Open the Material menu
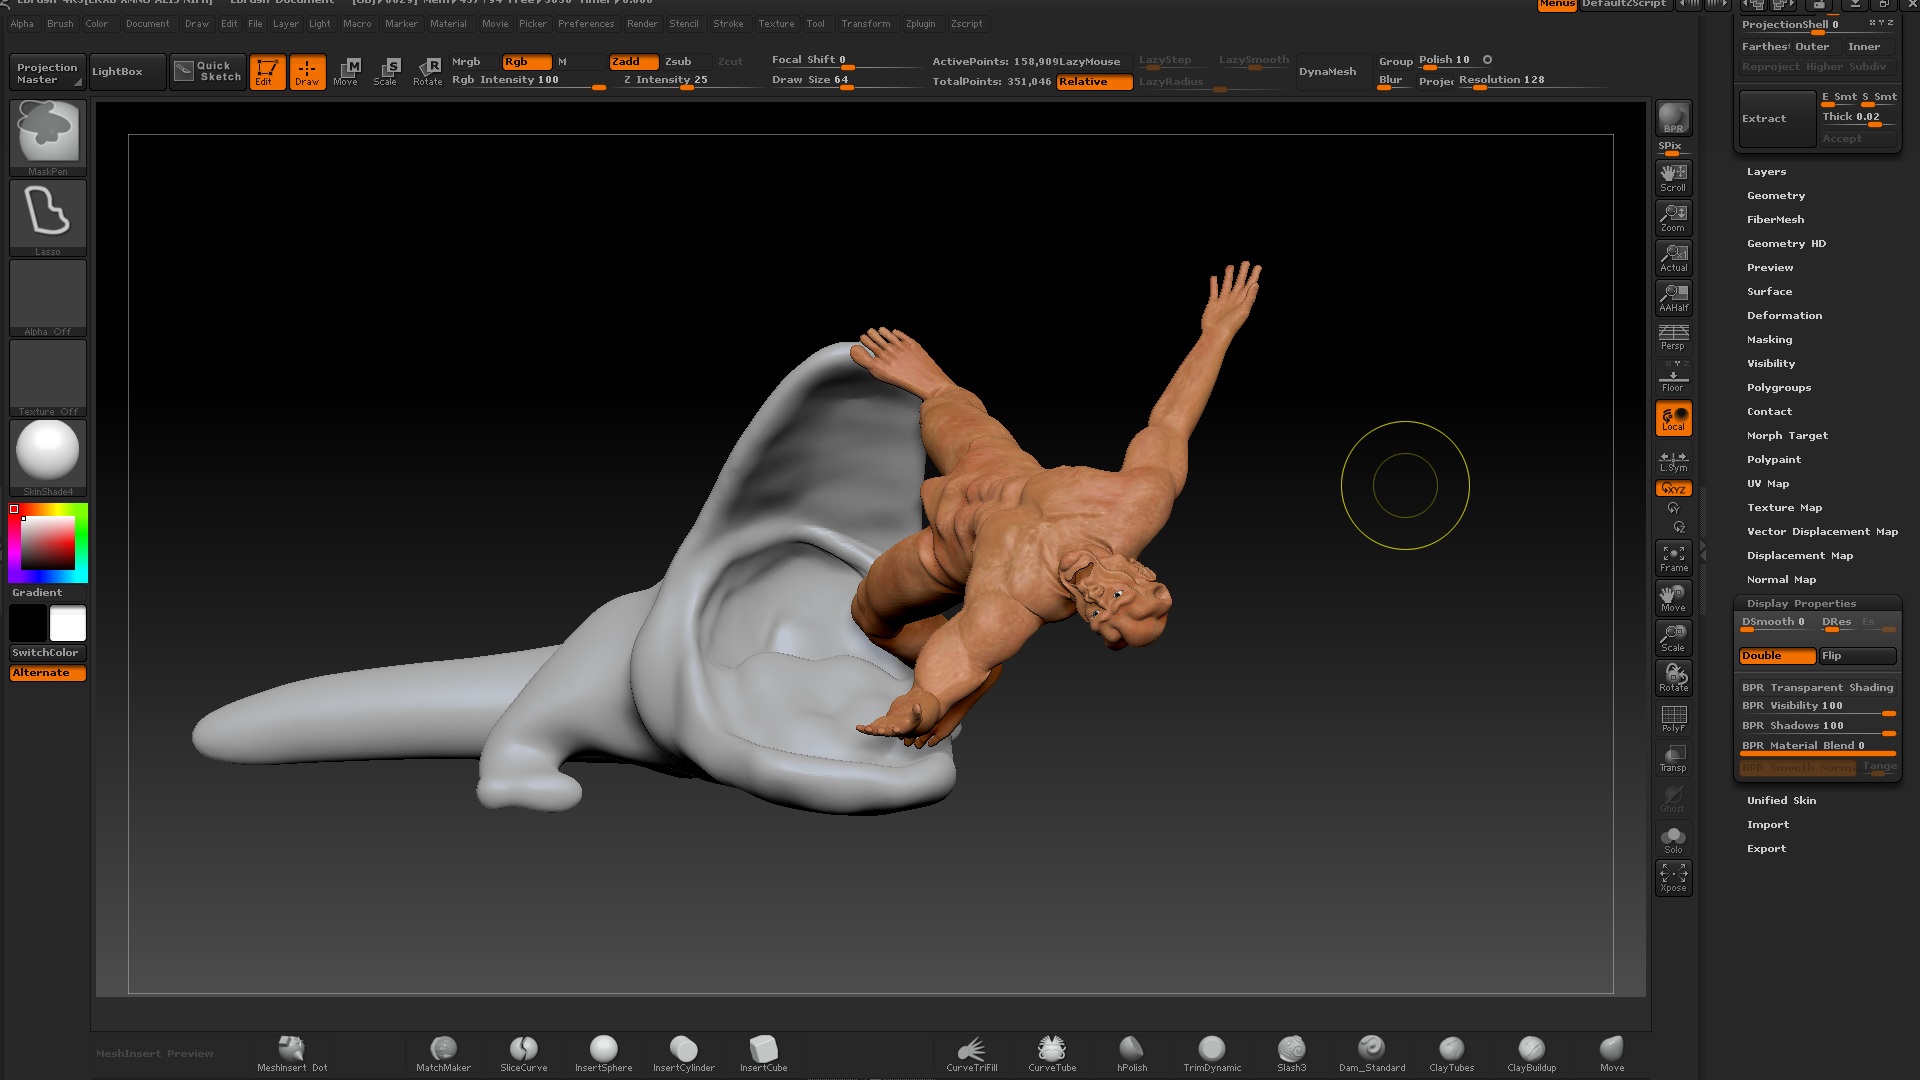 (x=448, y=24)
